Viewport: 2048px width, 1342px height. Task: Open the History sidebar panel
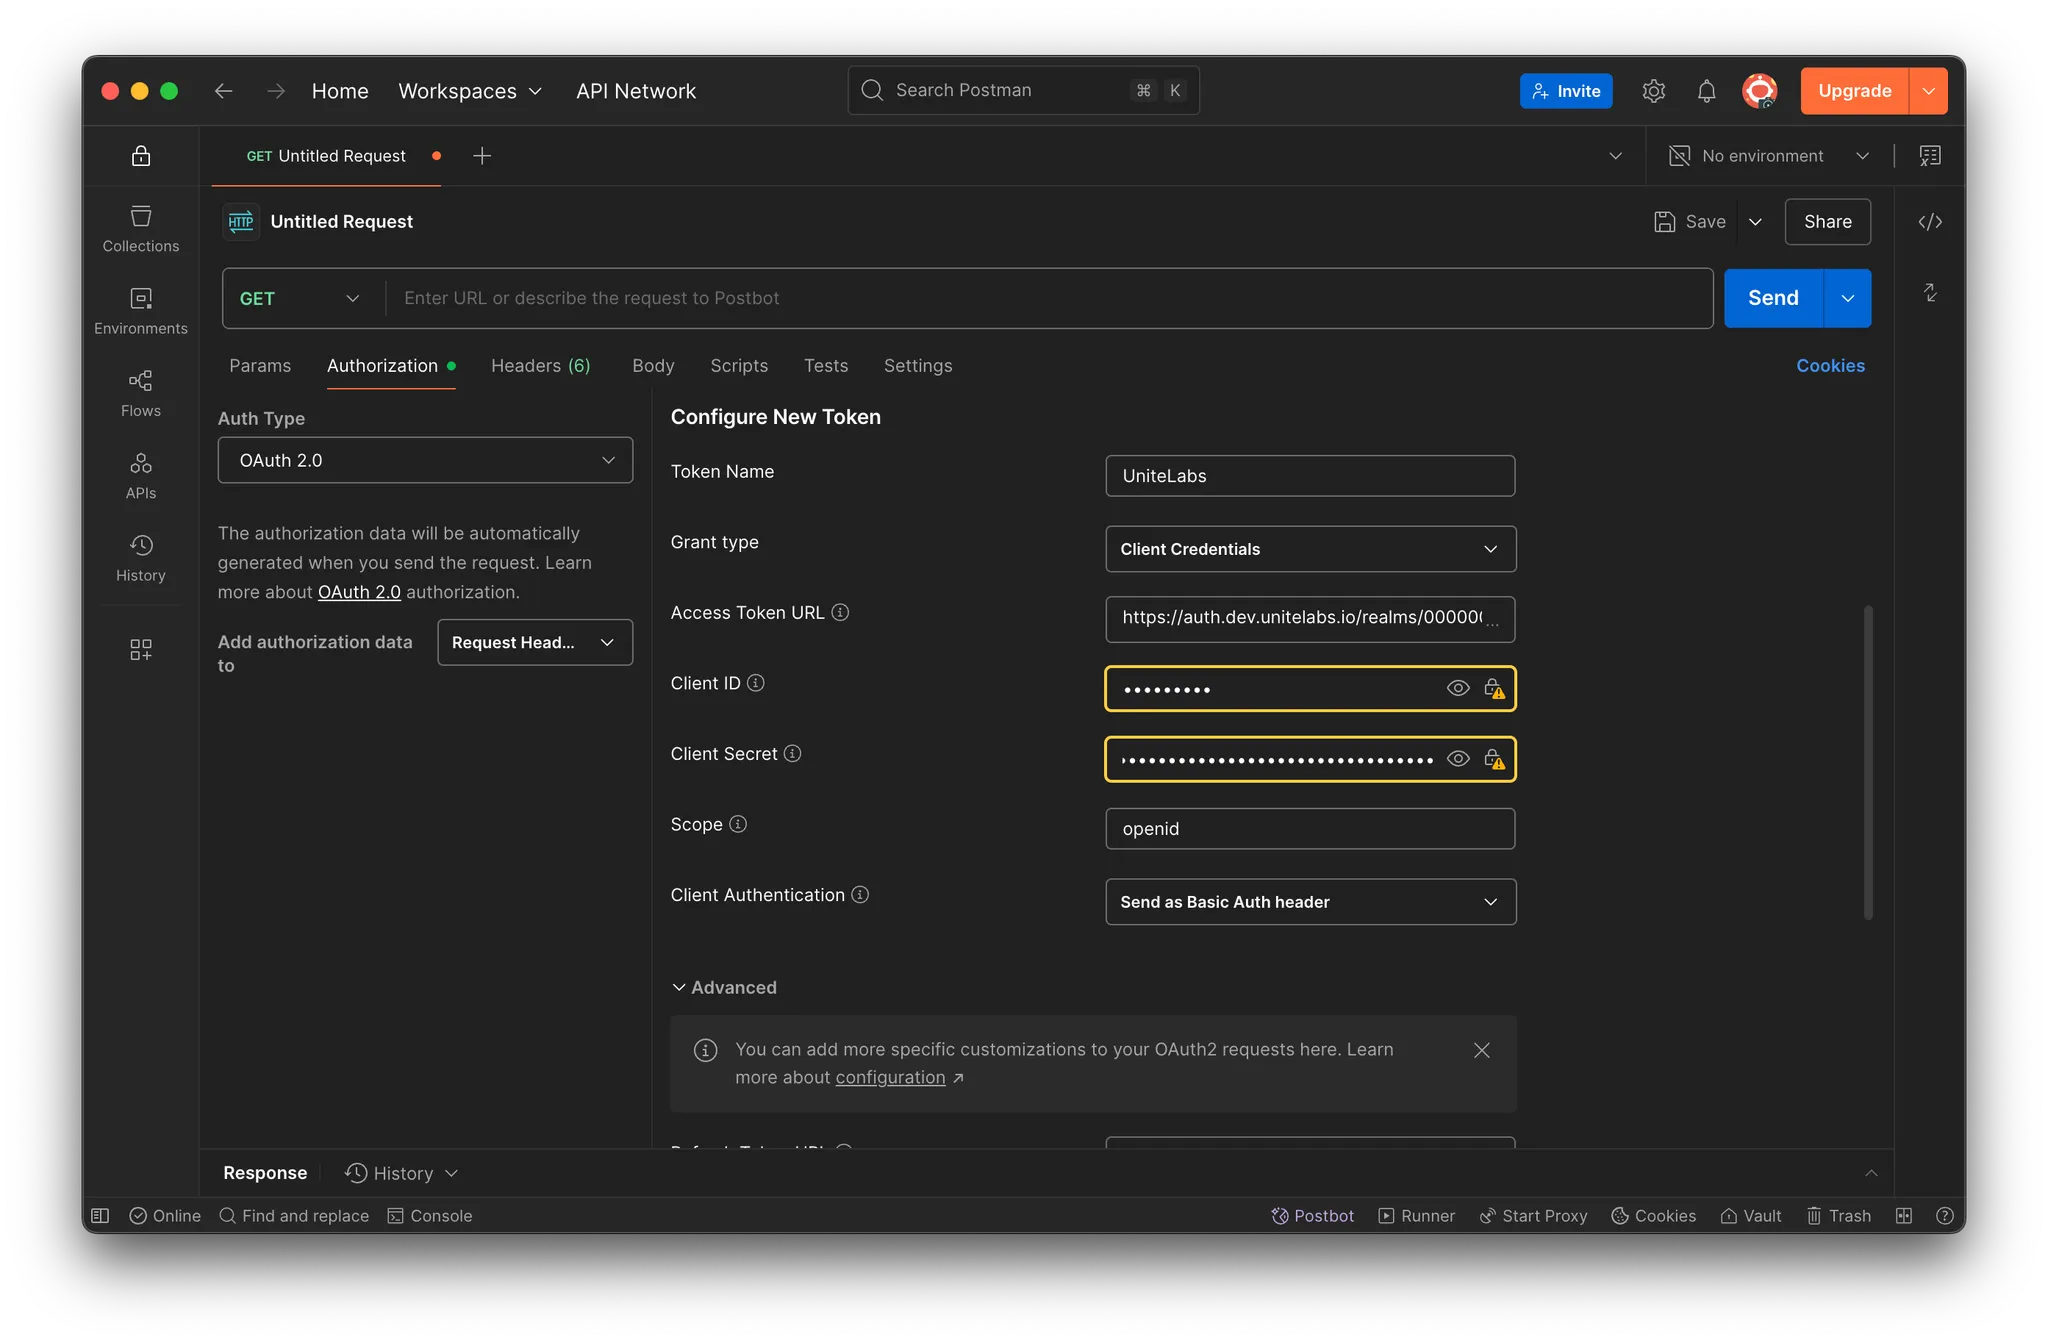pos(140,558)
